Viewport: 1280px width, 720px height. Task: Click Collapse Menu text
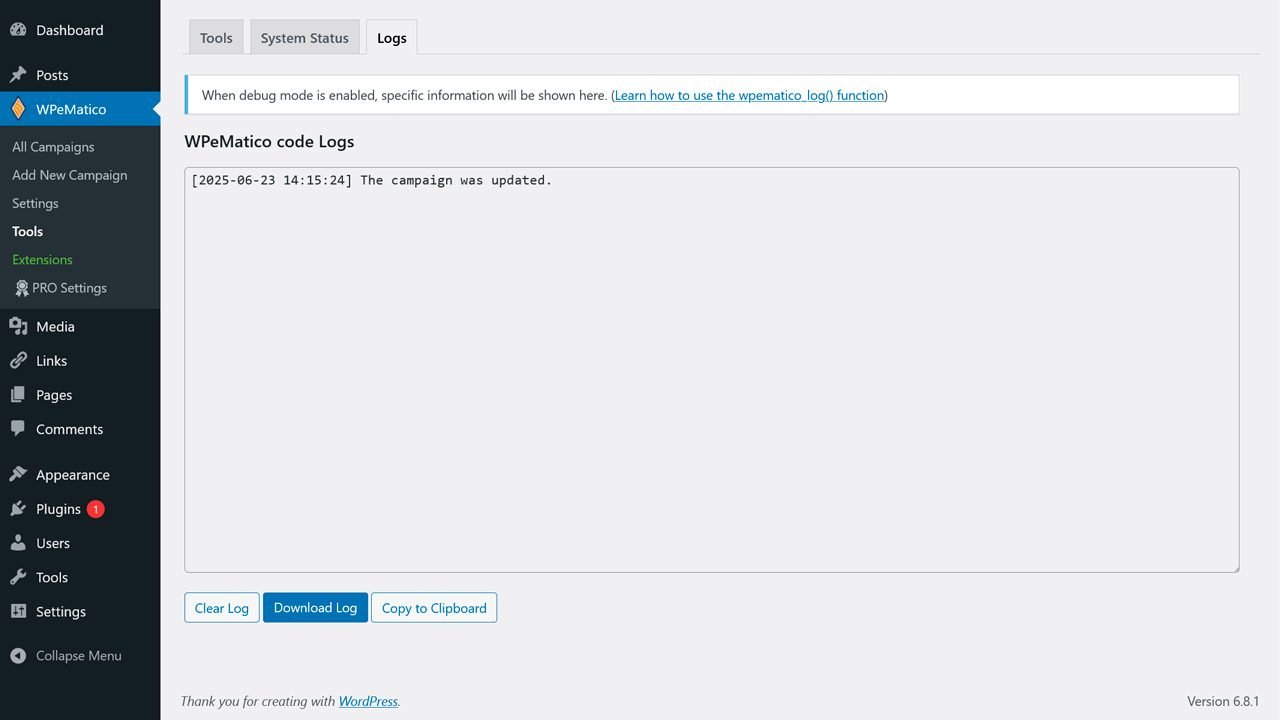tap(79, 656)
